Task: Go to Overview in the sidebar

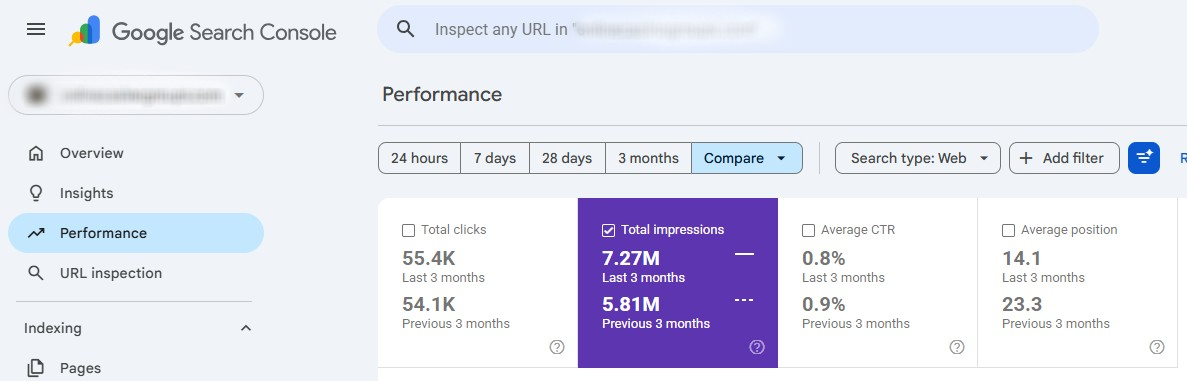Action: (x=136, y=153)
